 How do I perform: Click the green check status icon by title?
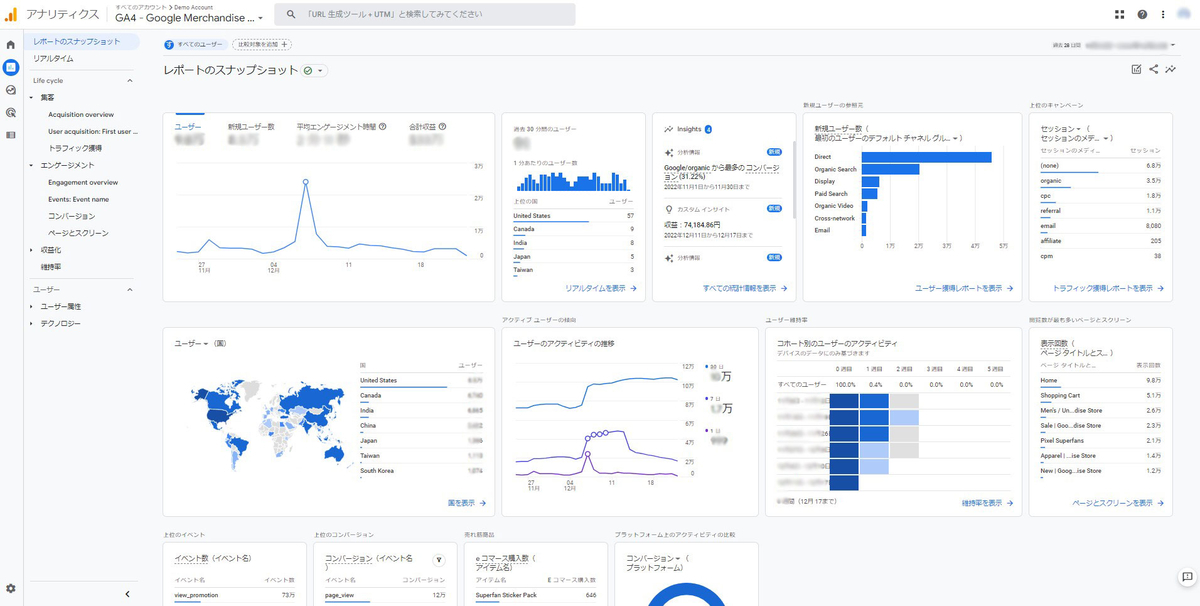point(308,71)
